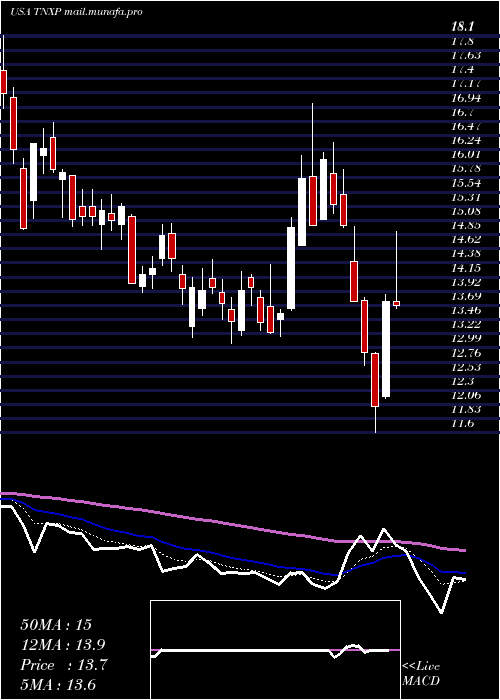Screen dimensions: 500x700
Task: Click the 12.99 price axis label
Action: click(x=466, y=339)
